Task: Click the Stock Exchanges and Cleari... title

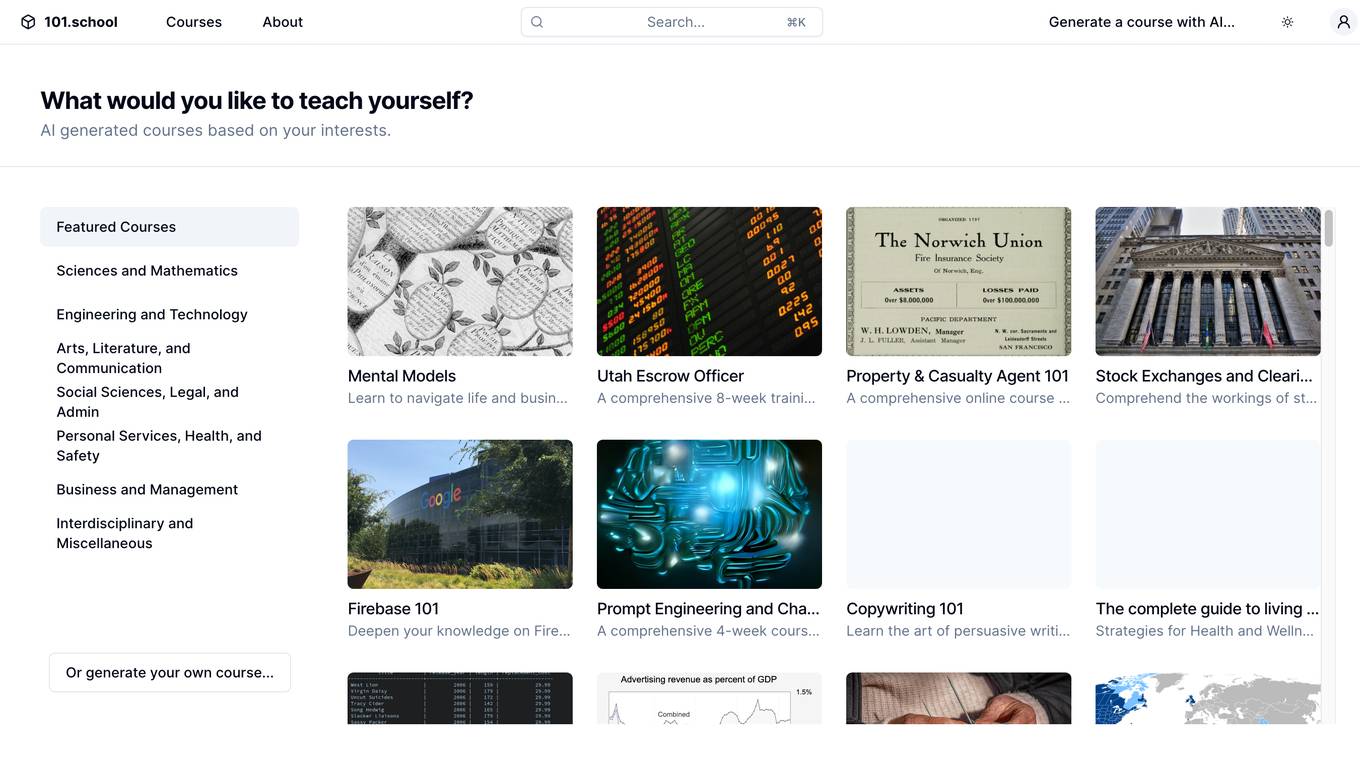Action: point(1204,376)
